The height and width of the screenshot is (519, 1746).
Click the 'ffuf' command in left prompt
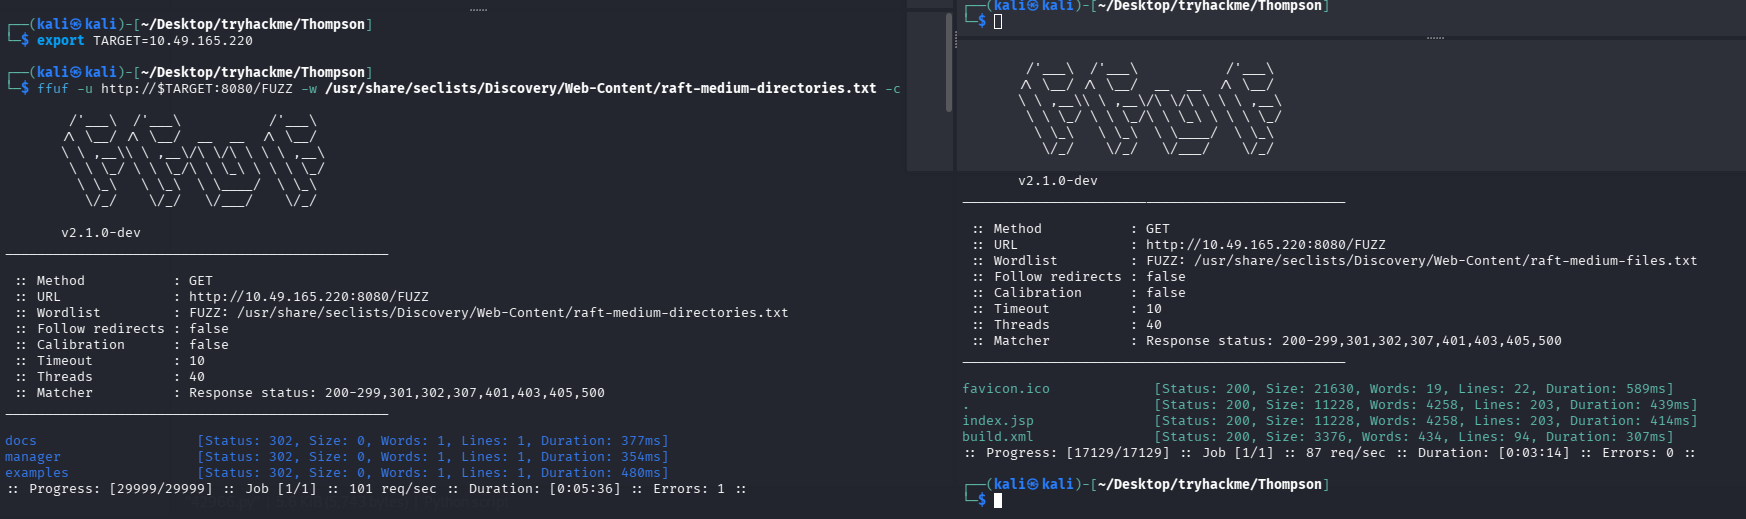[52, 89]
